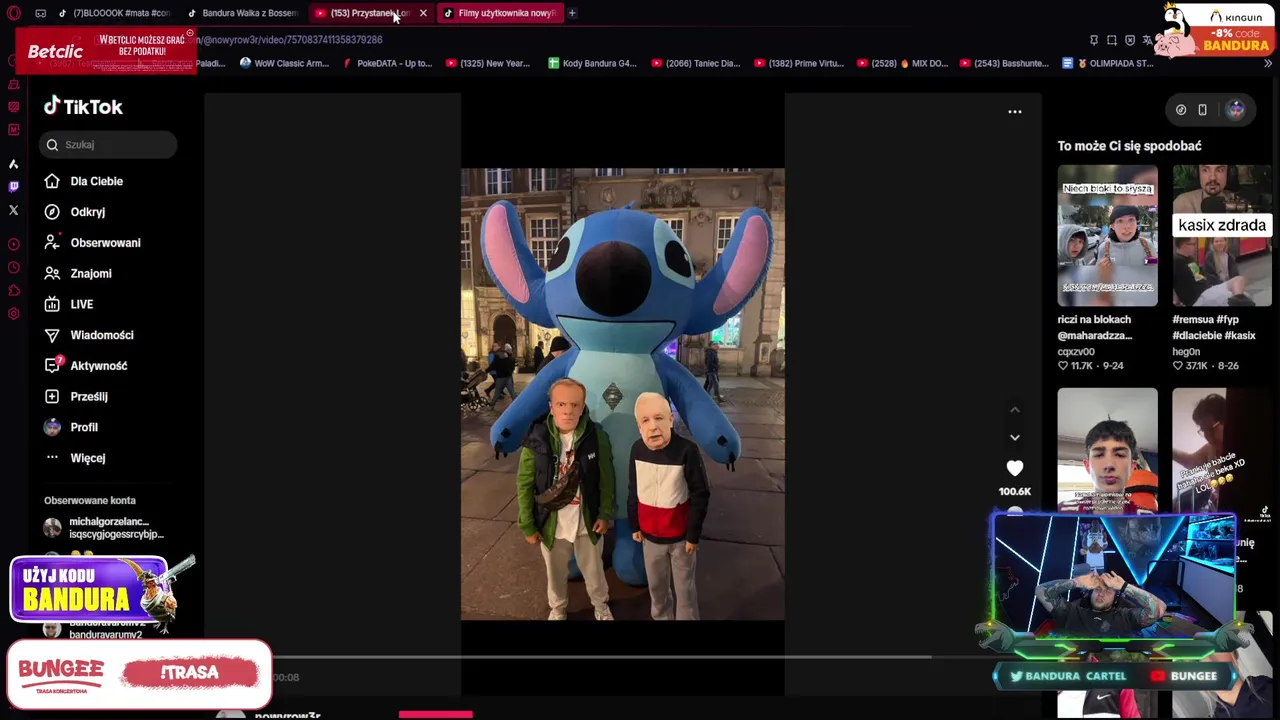Viewport: 1280px width, 720px height.
Task: Switch to the '(7)BLOOOOK #mata' tab
Action: (x=113, y=13)
